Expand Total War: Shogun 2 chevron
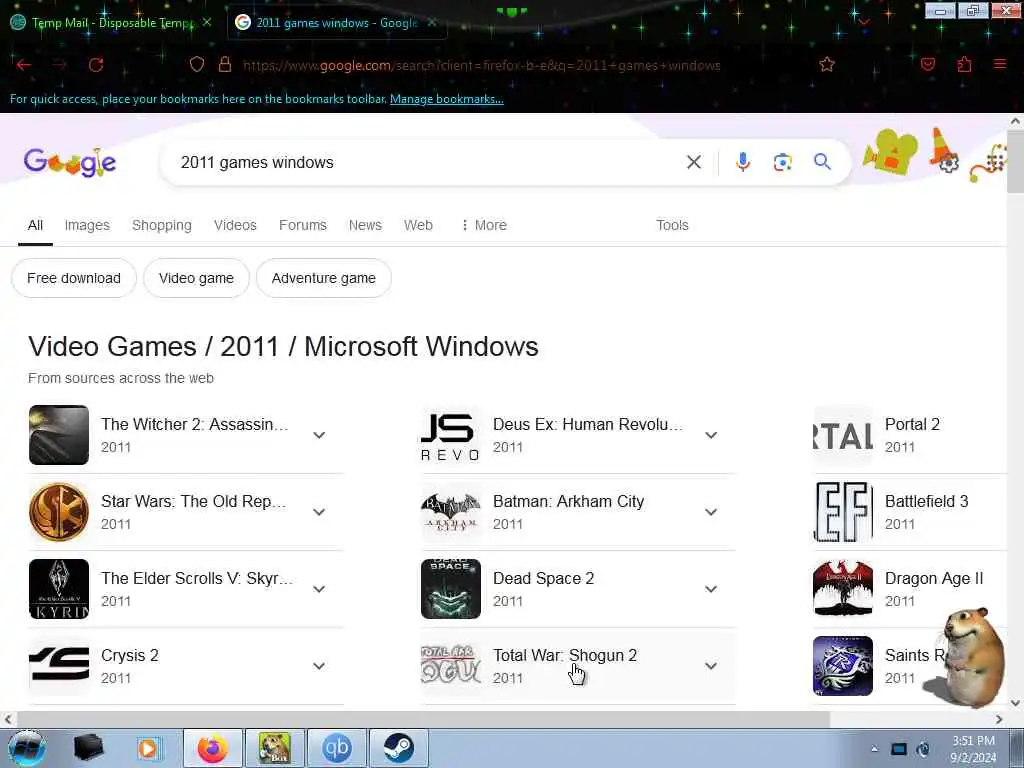Screen dimensions: 1024x768 [x=711, y=666]
